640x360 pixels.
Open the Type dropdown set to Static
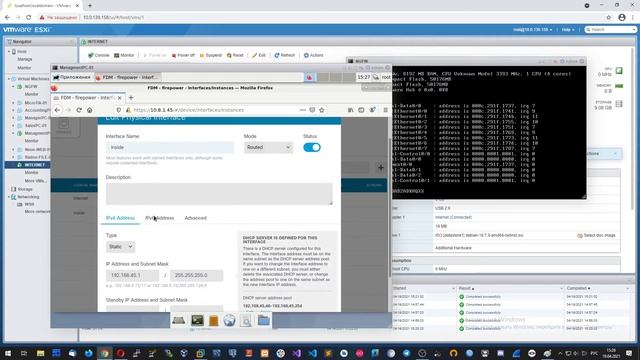click(x=120, y=247)
